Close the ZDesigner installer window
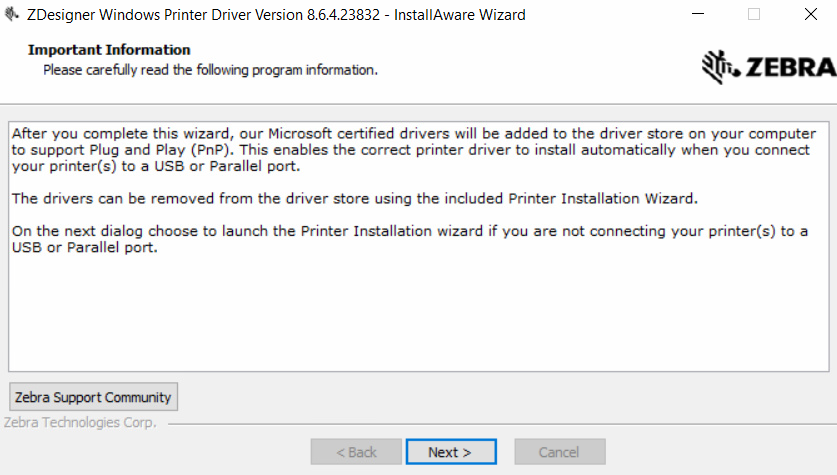 click(x=810, y=15)
